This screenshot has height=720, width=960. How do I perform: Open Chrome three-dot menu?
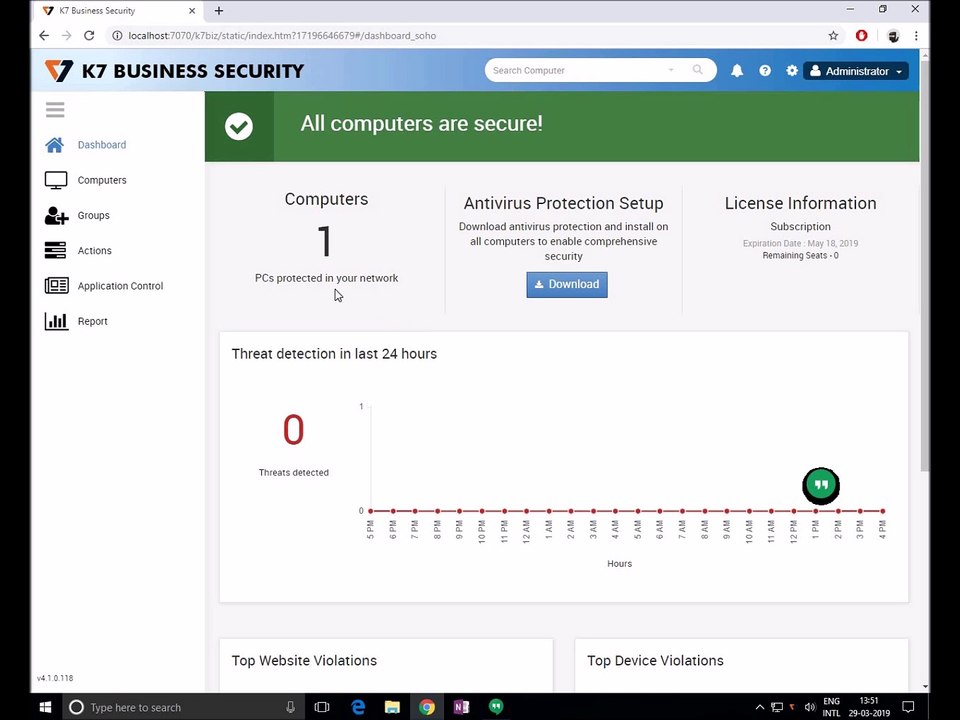pos(916,36)
